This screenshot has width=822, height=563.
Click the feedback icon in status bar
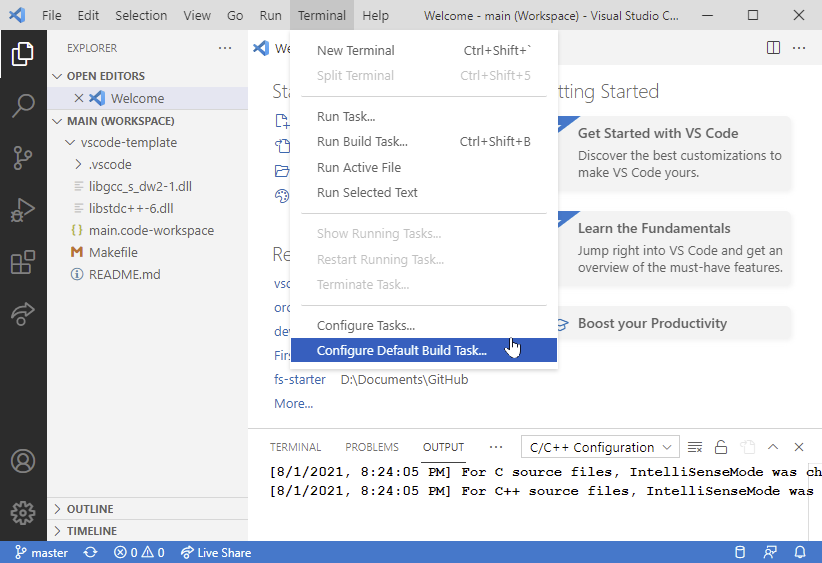(x=770, y=553)
